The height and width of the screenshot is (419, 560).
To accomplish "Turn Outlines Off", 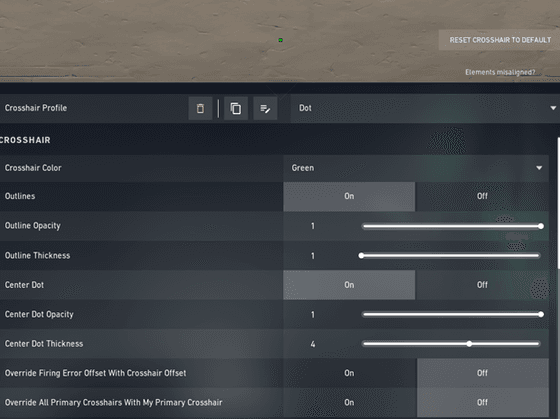I will (x=482, y=196).
